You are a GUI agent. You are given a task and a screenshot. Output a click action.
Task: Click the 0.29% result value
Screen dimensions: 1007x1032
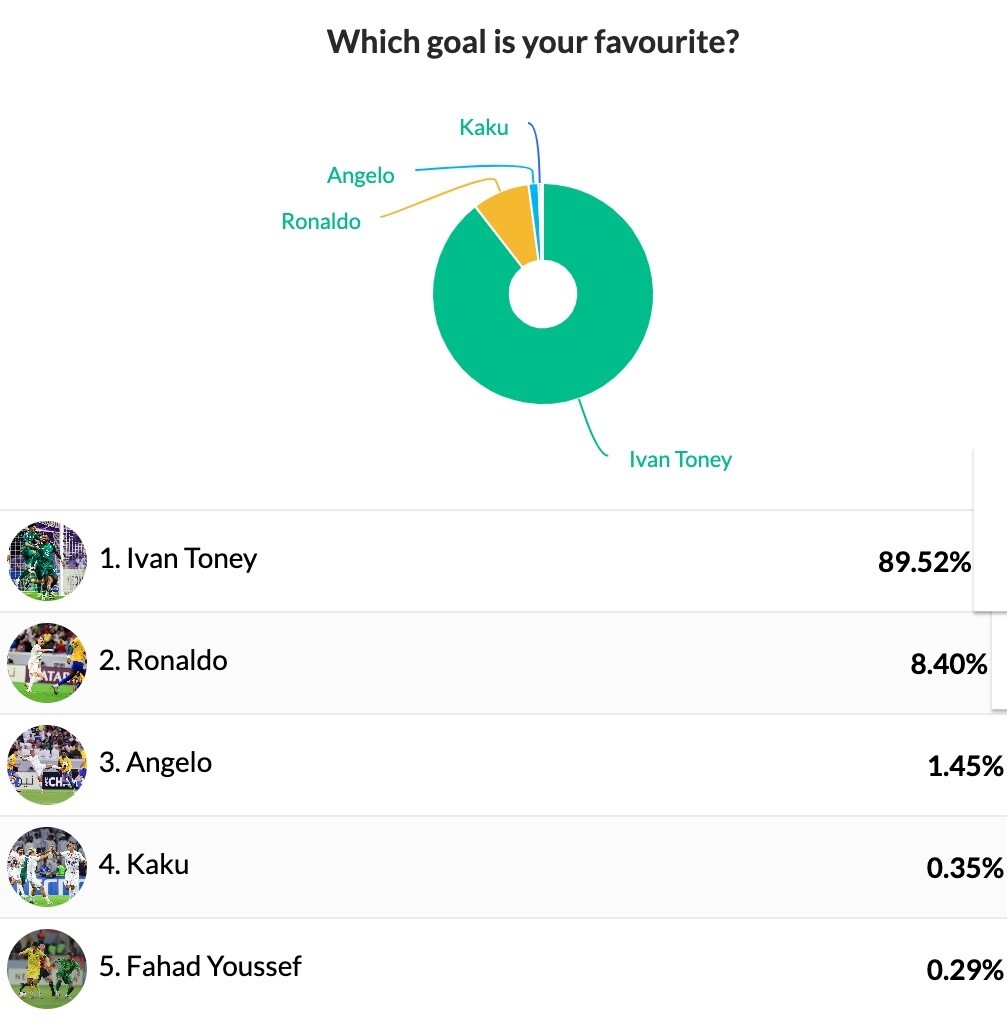964,970
